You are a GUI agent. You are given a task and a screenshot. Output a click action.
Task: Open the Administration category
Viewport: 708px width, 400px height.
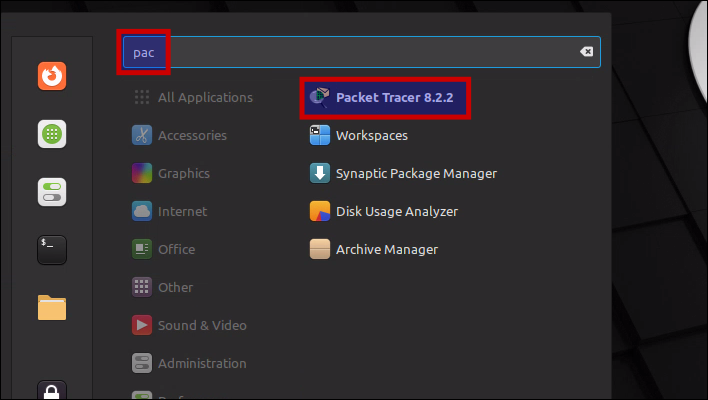pos(201,363)
